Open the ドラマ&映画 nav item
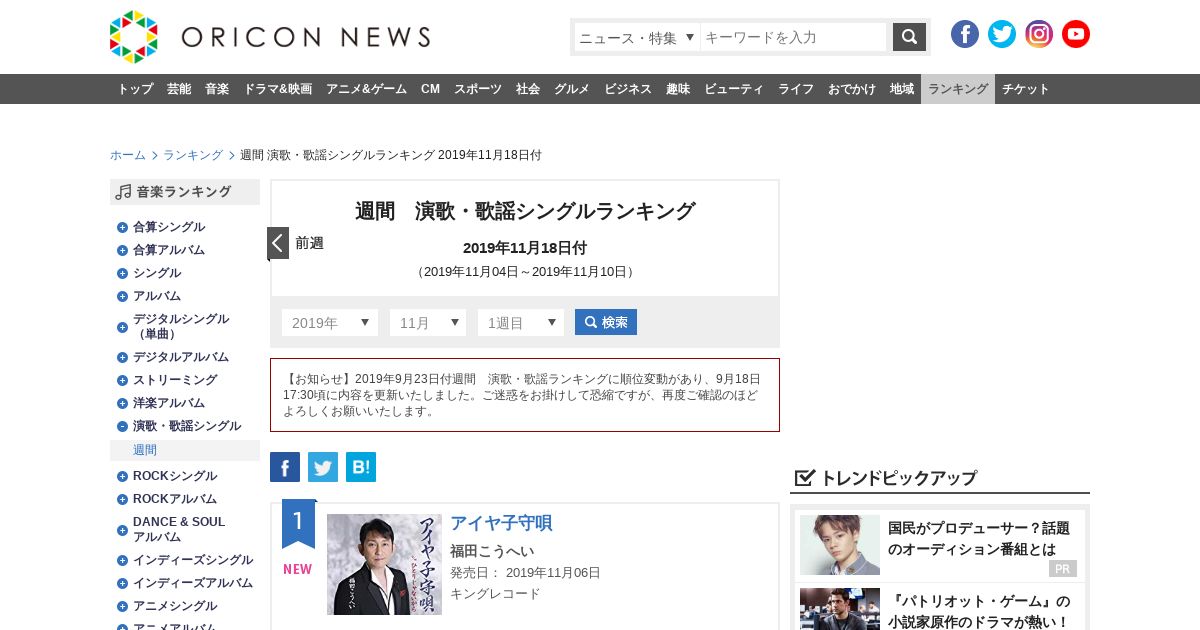The height and width of the screenshot is (630, 1200). point(277,89)
